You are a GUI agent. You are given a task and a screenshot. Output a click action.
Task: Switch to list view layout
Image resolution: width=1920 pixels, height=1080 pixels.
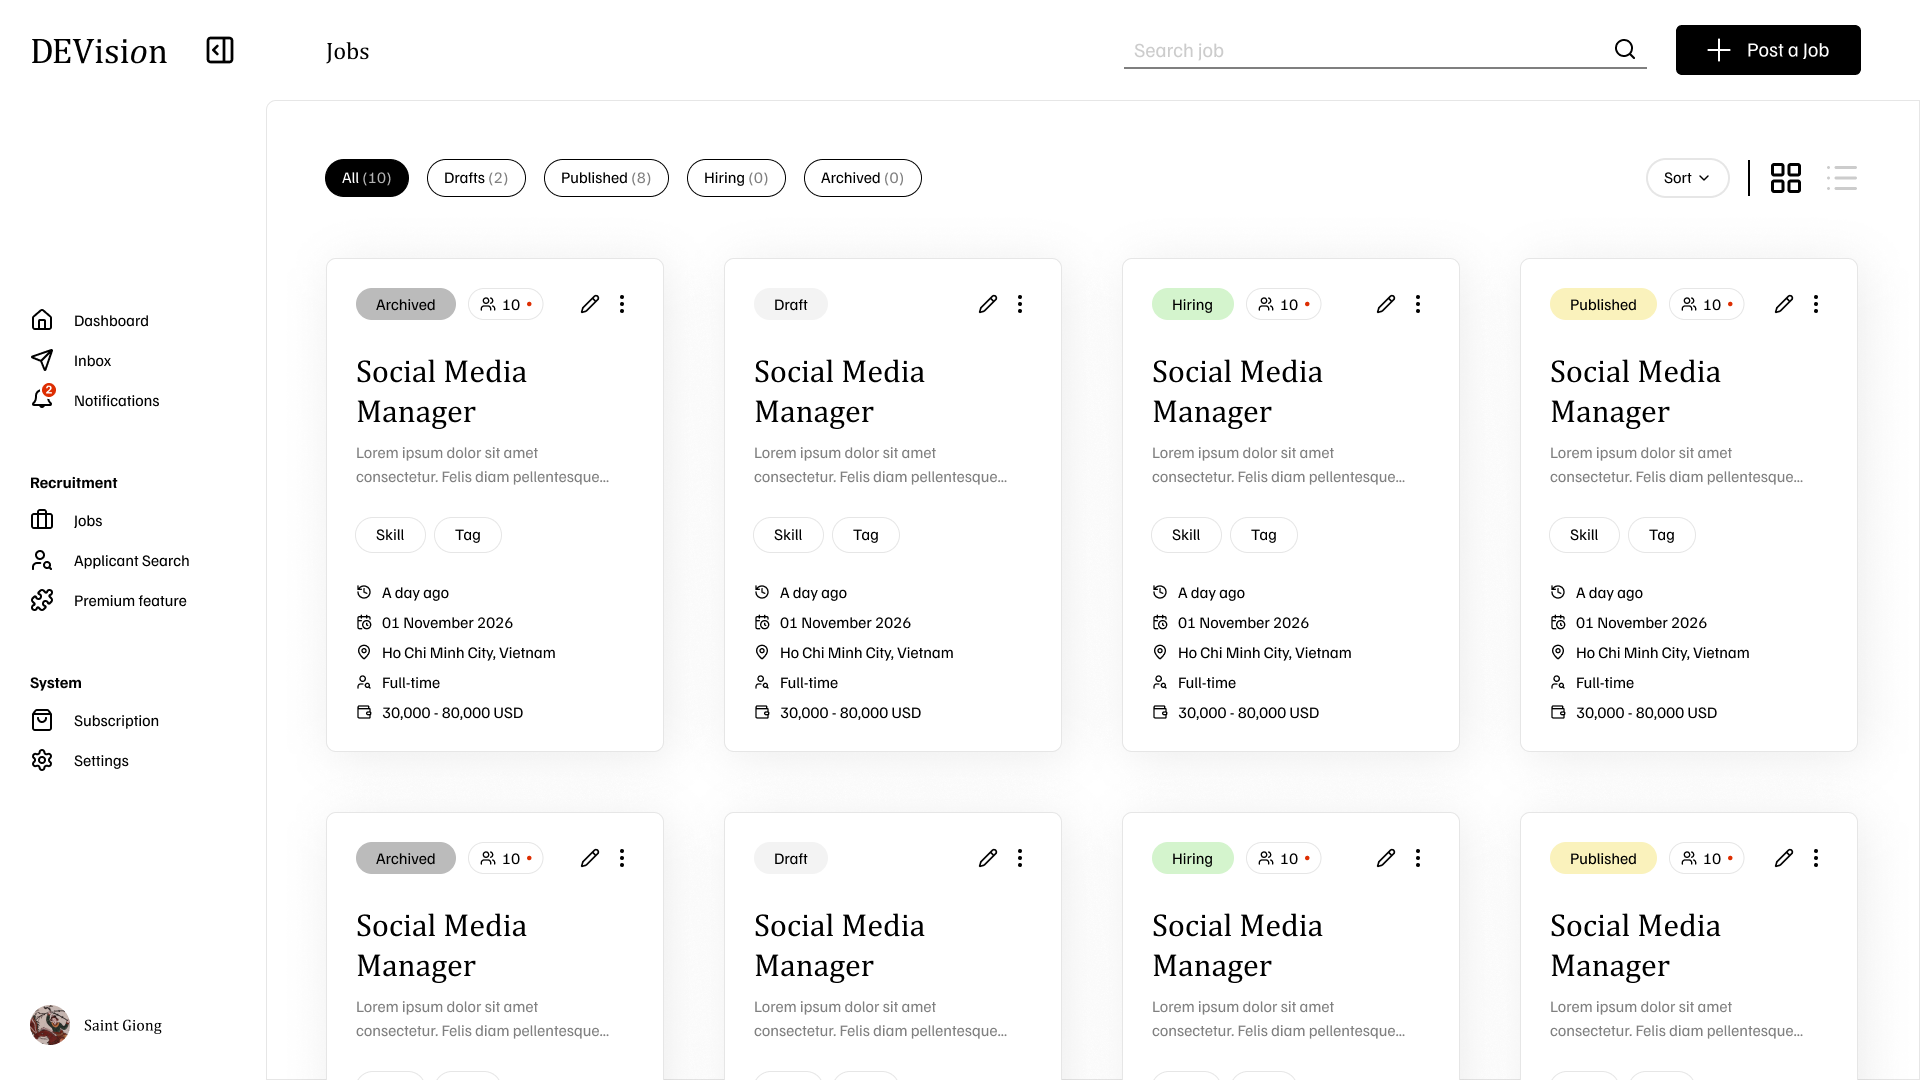1843,177
